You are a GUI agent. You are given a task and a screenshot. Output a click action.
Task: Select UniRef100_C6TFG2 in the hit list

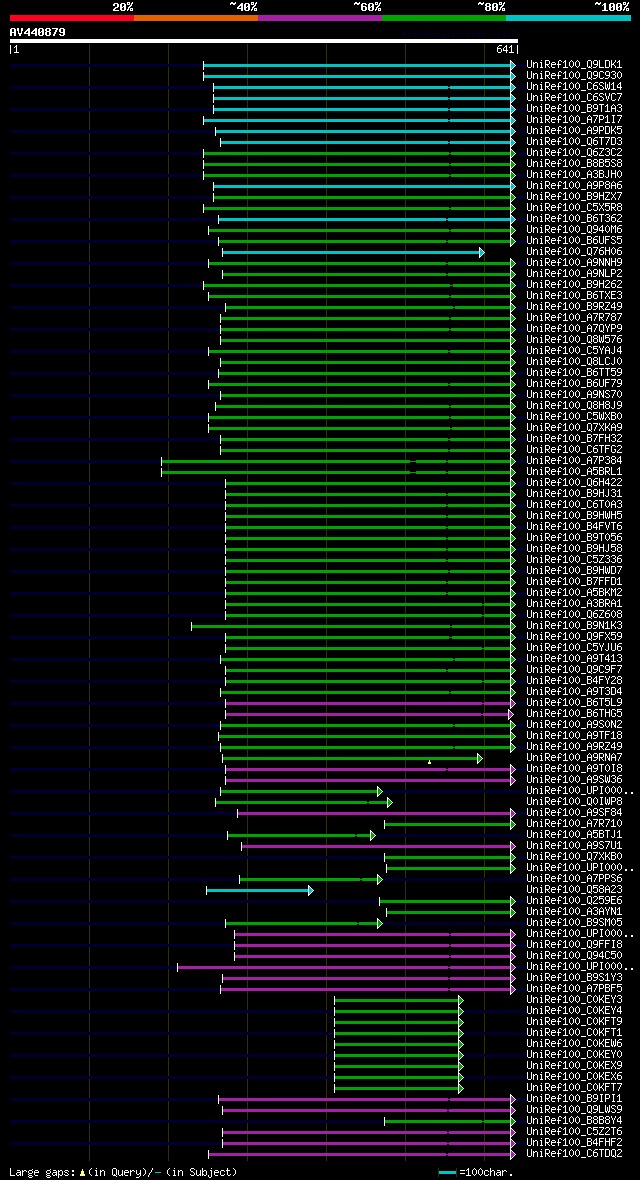pos(574,449)
